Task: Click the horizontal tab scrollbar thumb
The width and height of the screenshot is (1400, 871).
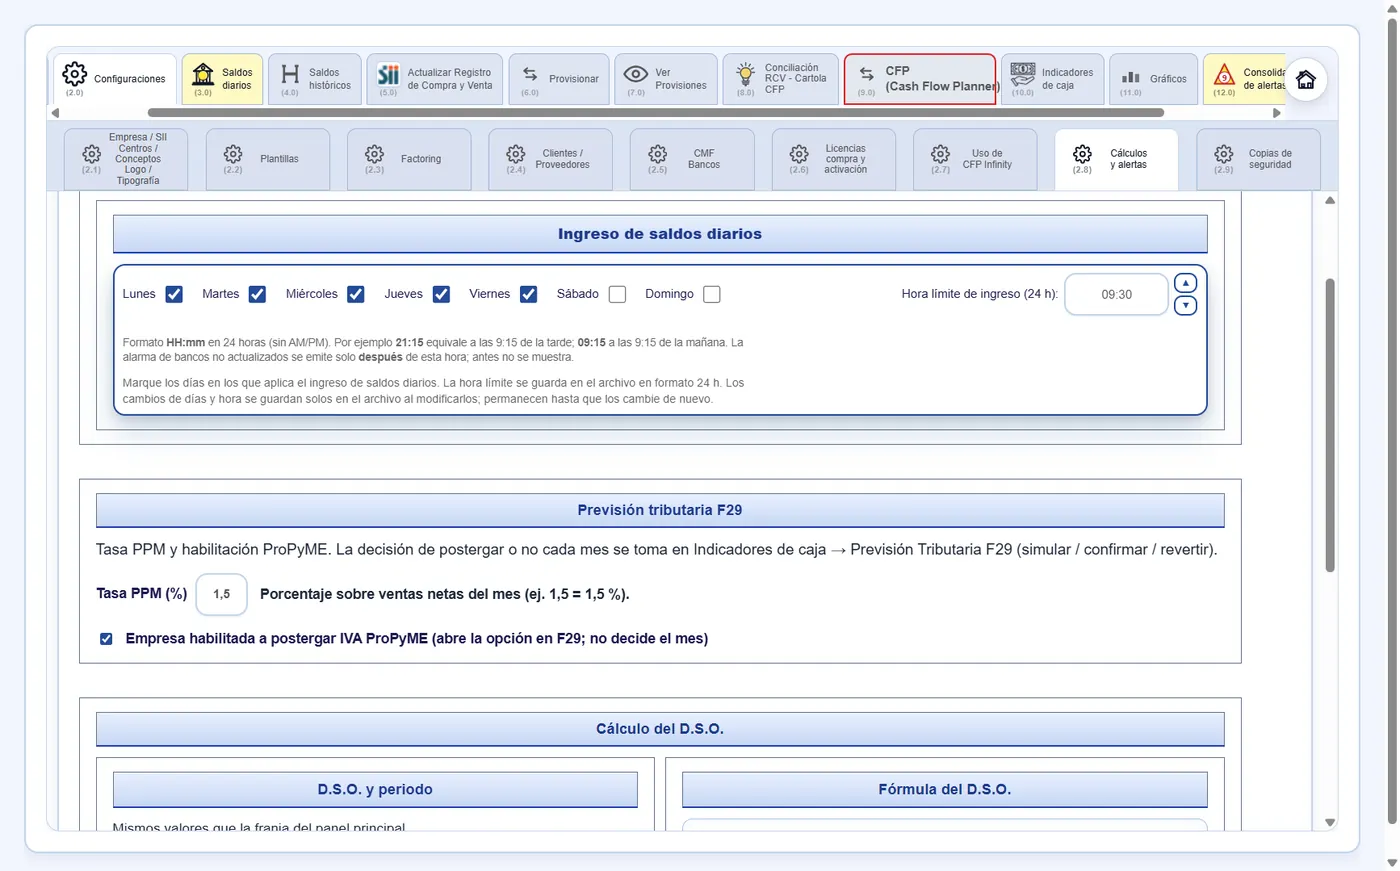Action: pyautogui.click(x=655, y=113)
